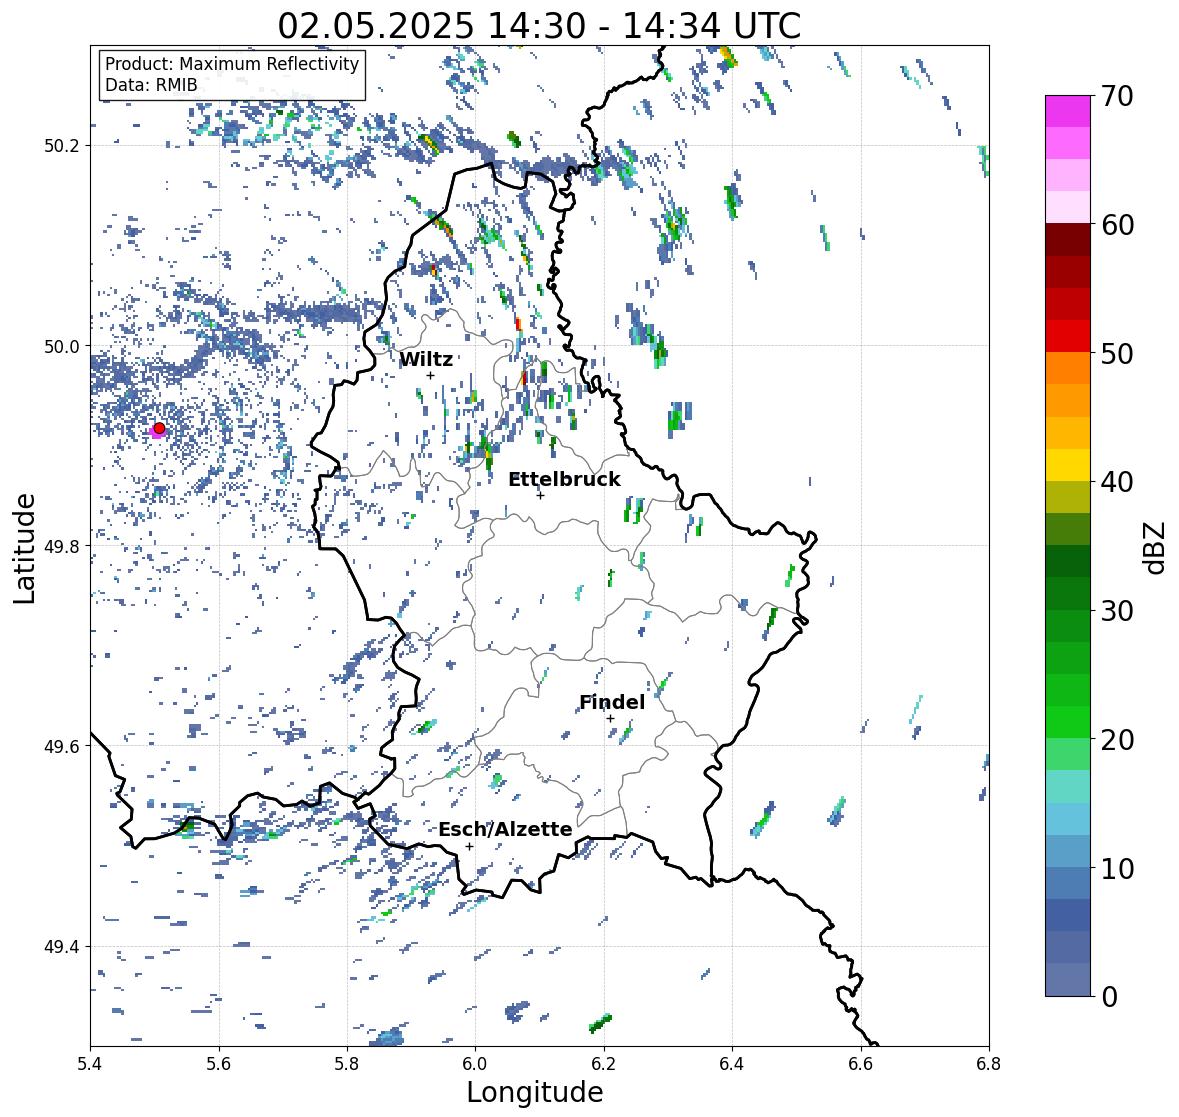Click the 10 colorbar tick value

[x=1117, y=868]
